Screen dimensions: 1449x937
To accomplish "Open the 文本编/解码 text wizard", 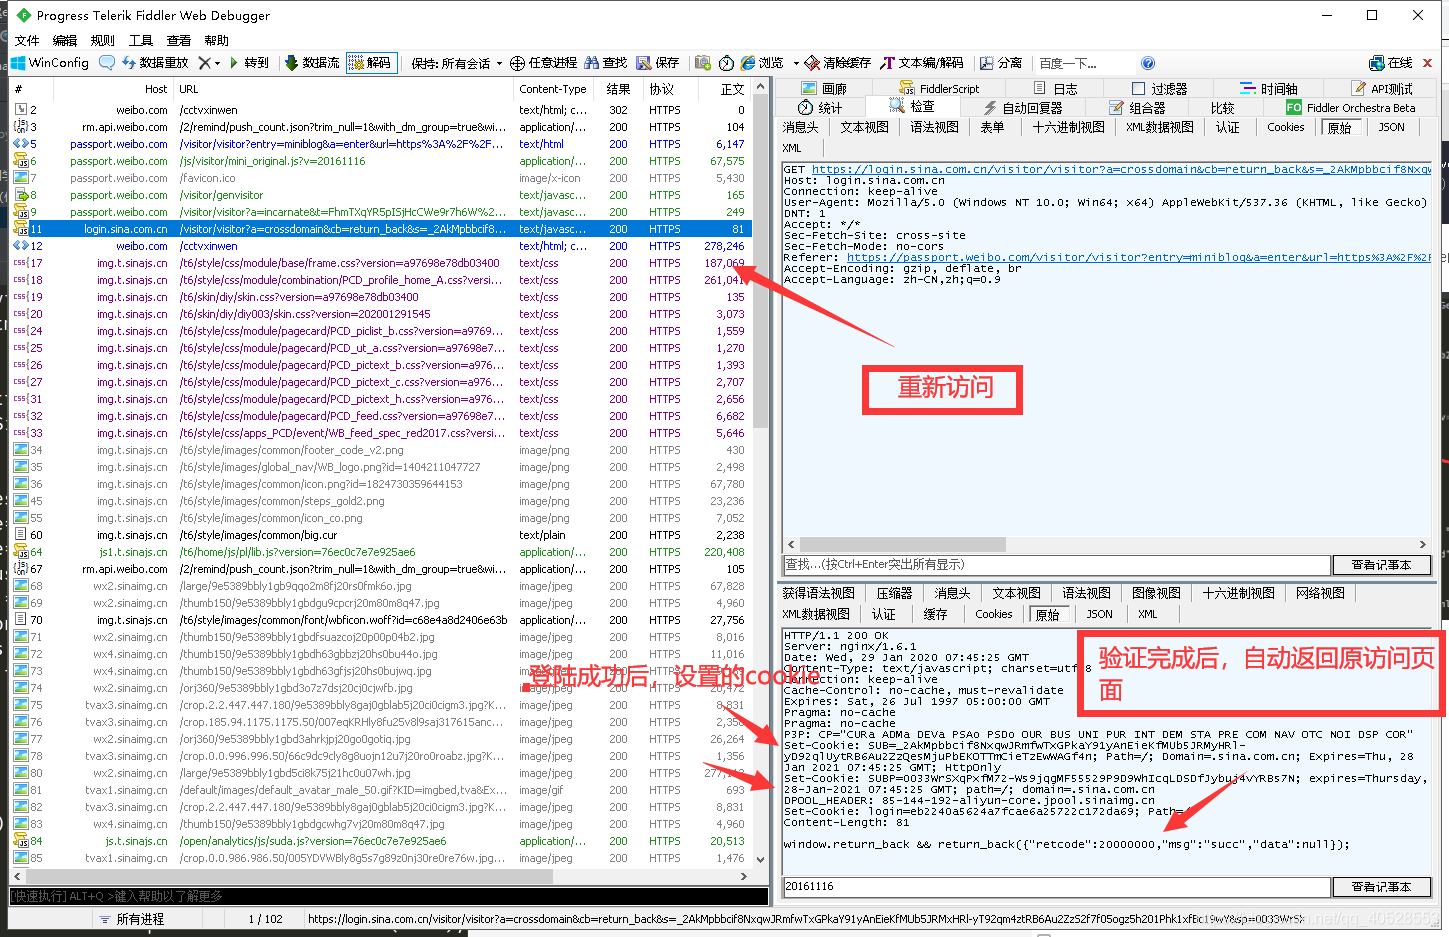I will [922, 63].
